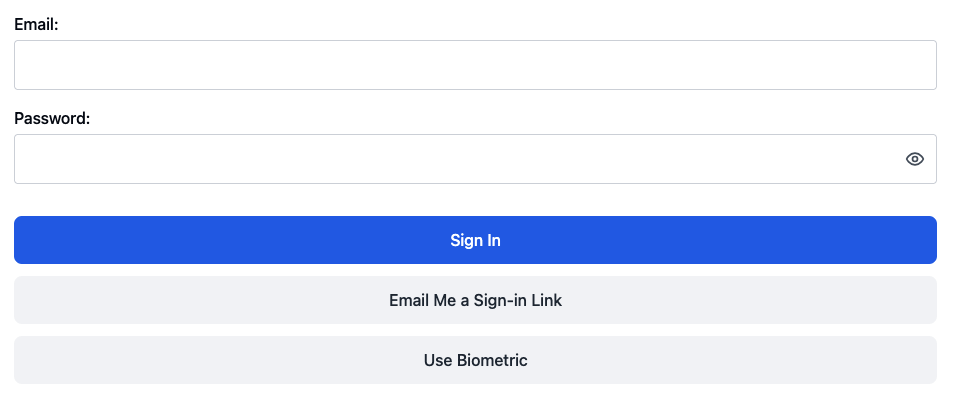Activate the empty Email text field

click(475, 65)
